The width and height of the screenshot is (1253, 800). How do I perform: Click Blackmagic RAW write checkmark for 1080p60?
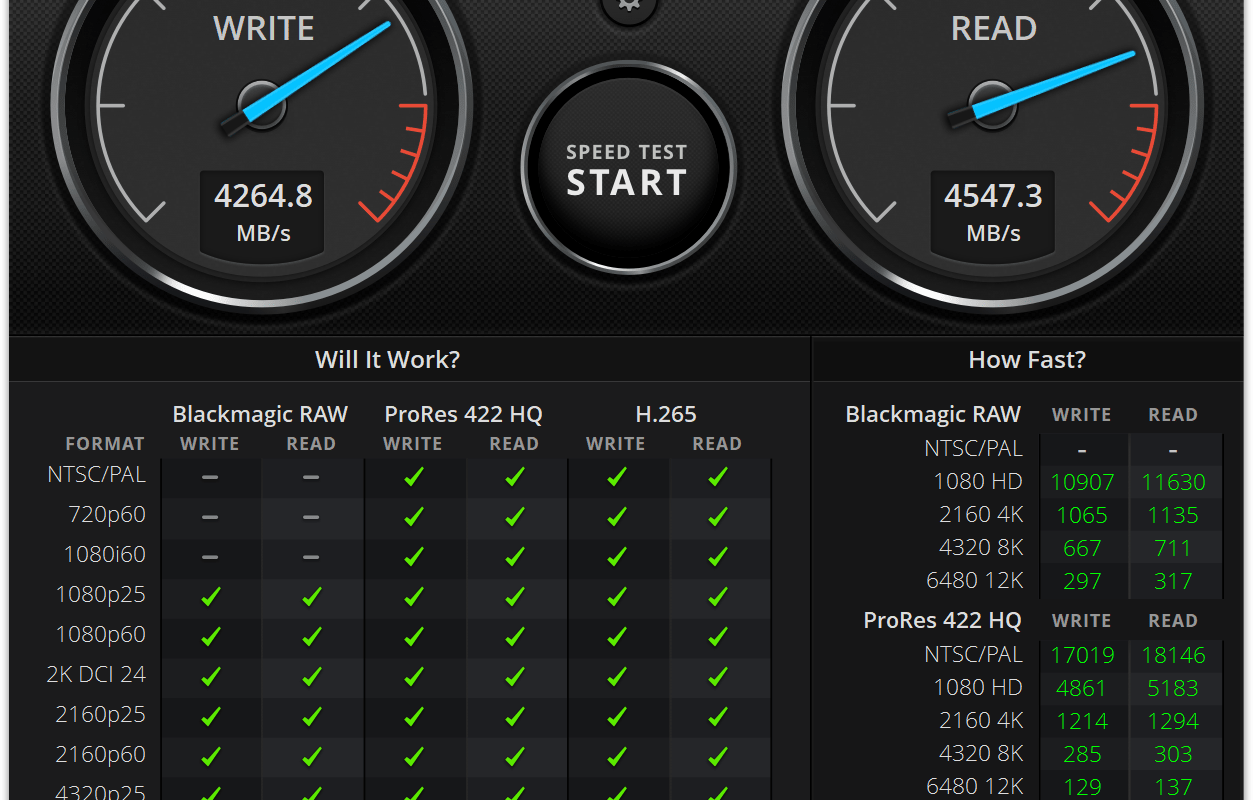click(210, 637)
